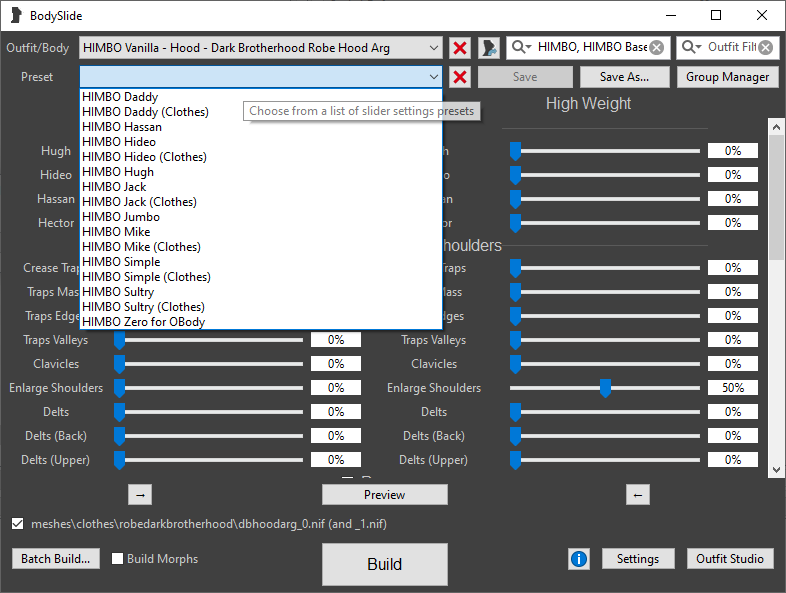
Task: Choose HIMBO Sultry (Clothes) preset
Action: 261,307
